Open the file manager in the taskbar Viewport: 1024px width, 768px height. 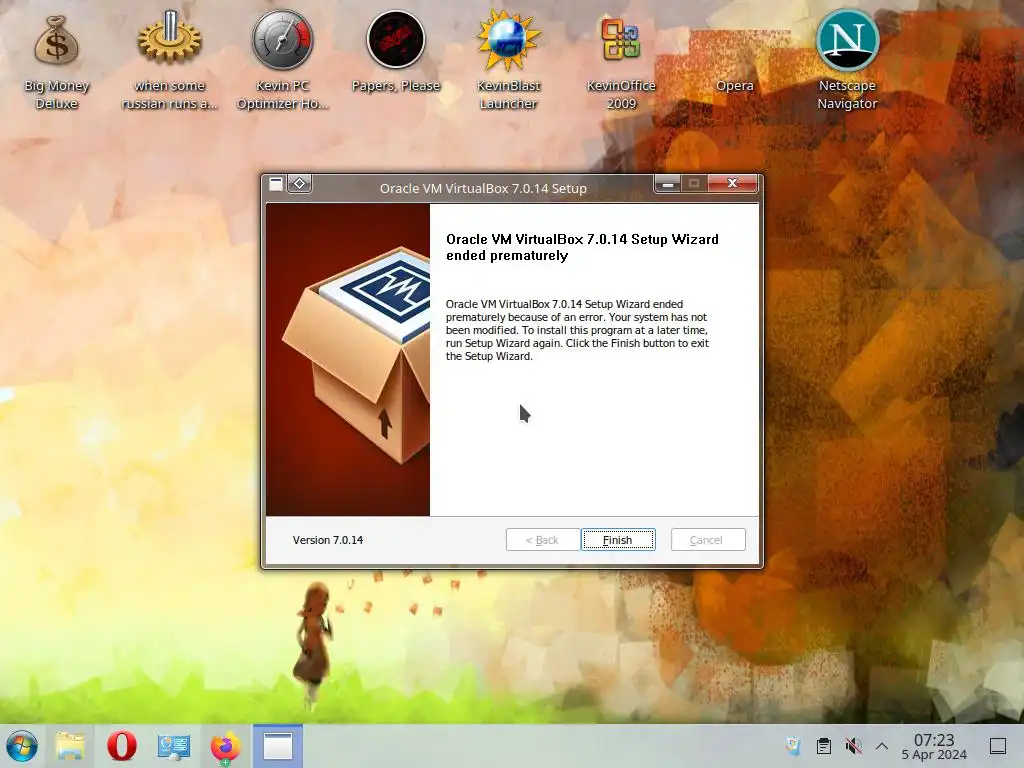(x=70, y=746)
